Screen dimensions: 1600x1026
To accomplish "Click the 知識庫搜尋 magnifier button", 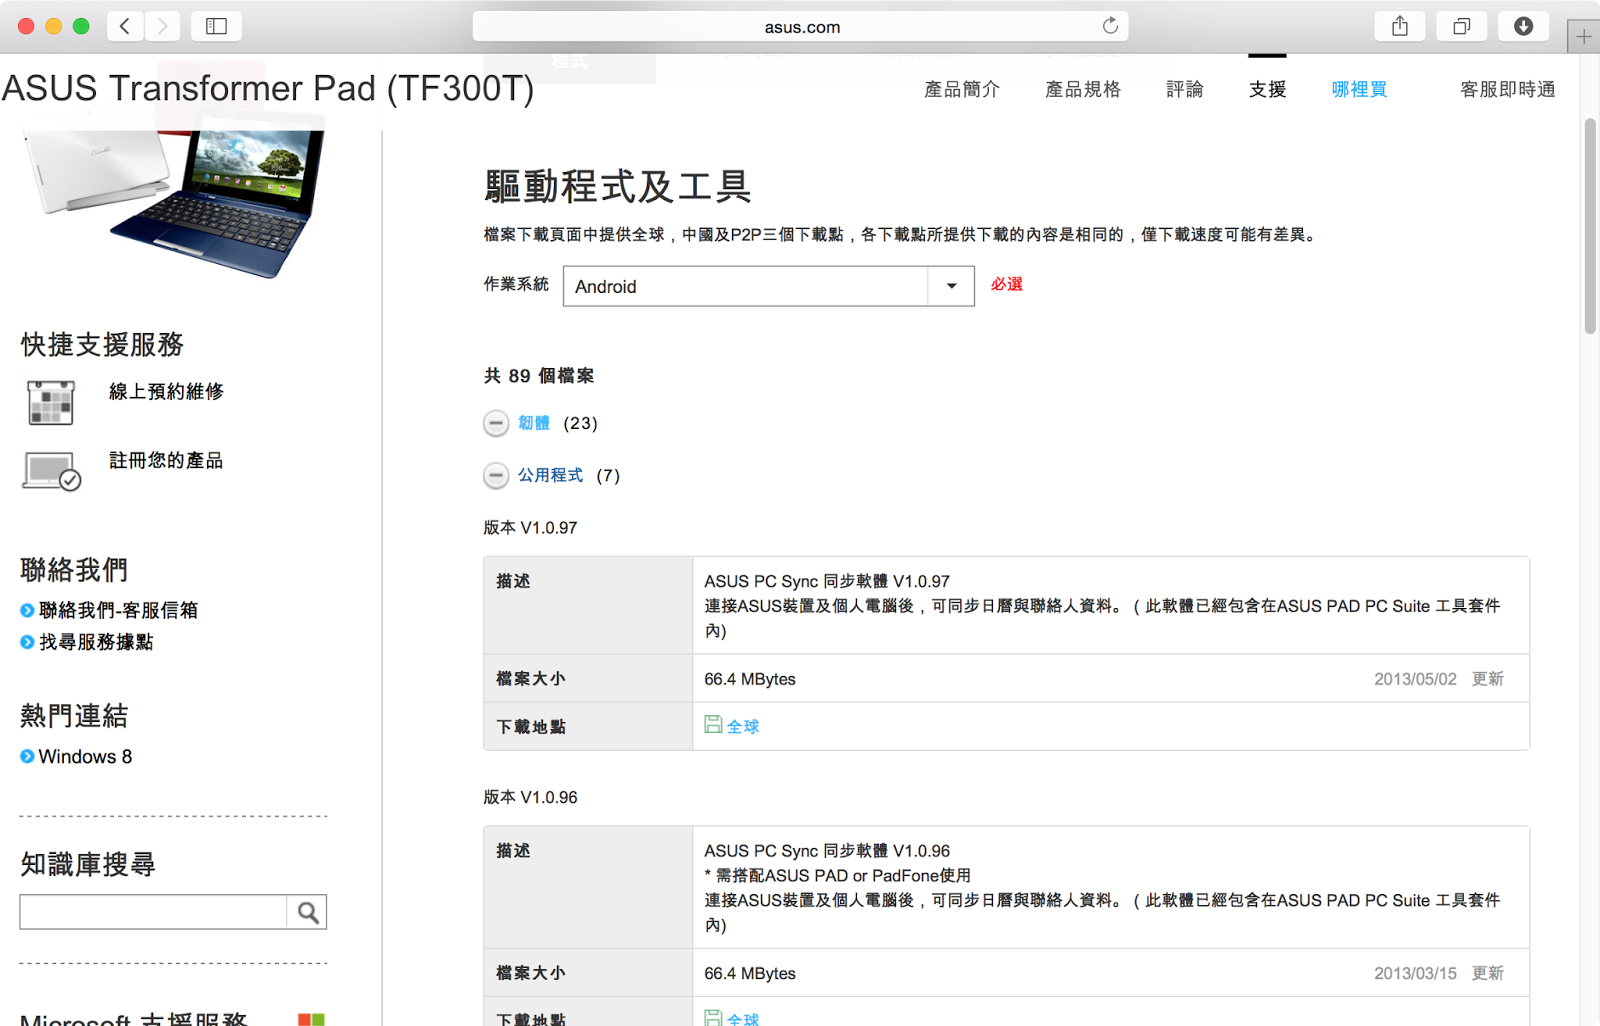I will tap(307, 912).
